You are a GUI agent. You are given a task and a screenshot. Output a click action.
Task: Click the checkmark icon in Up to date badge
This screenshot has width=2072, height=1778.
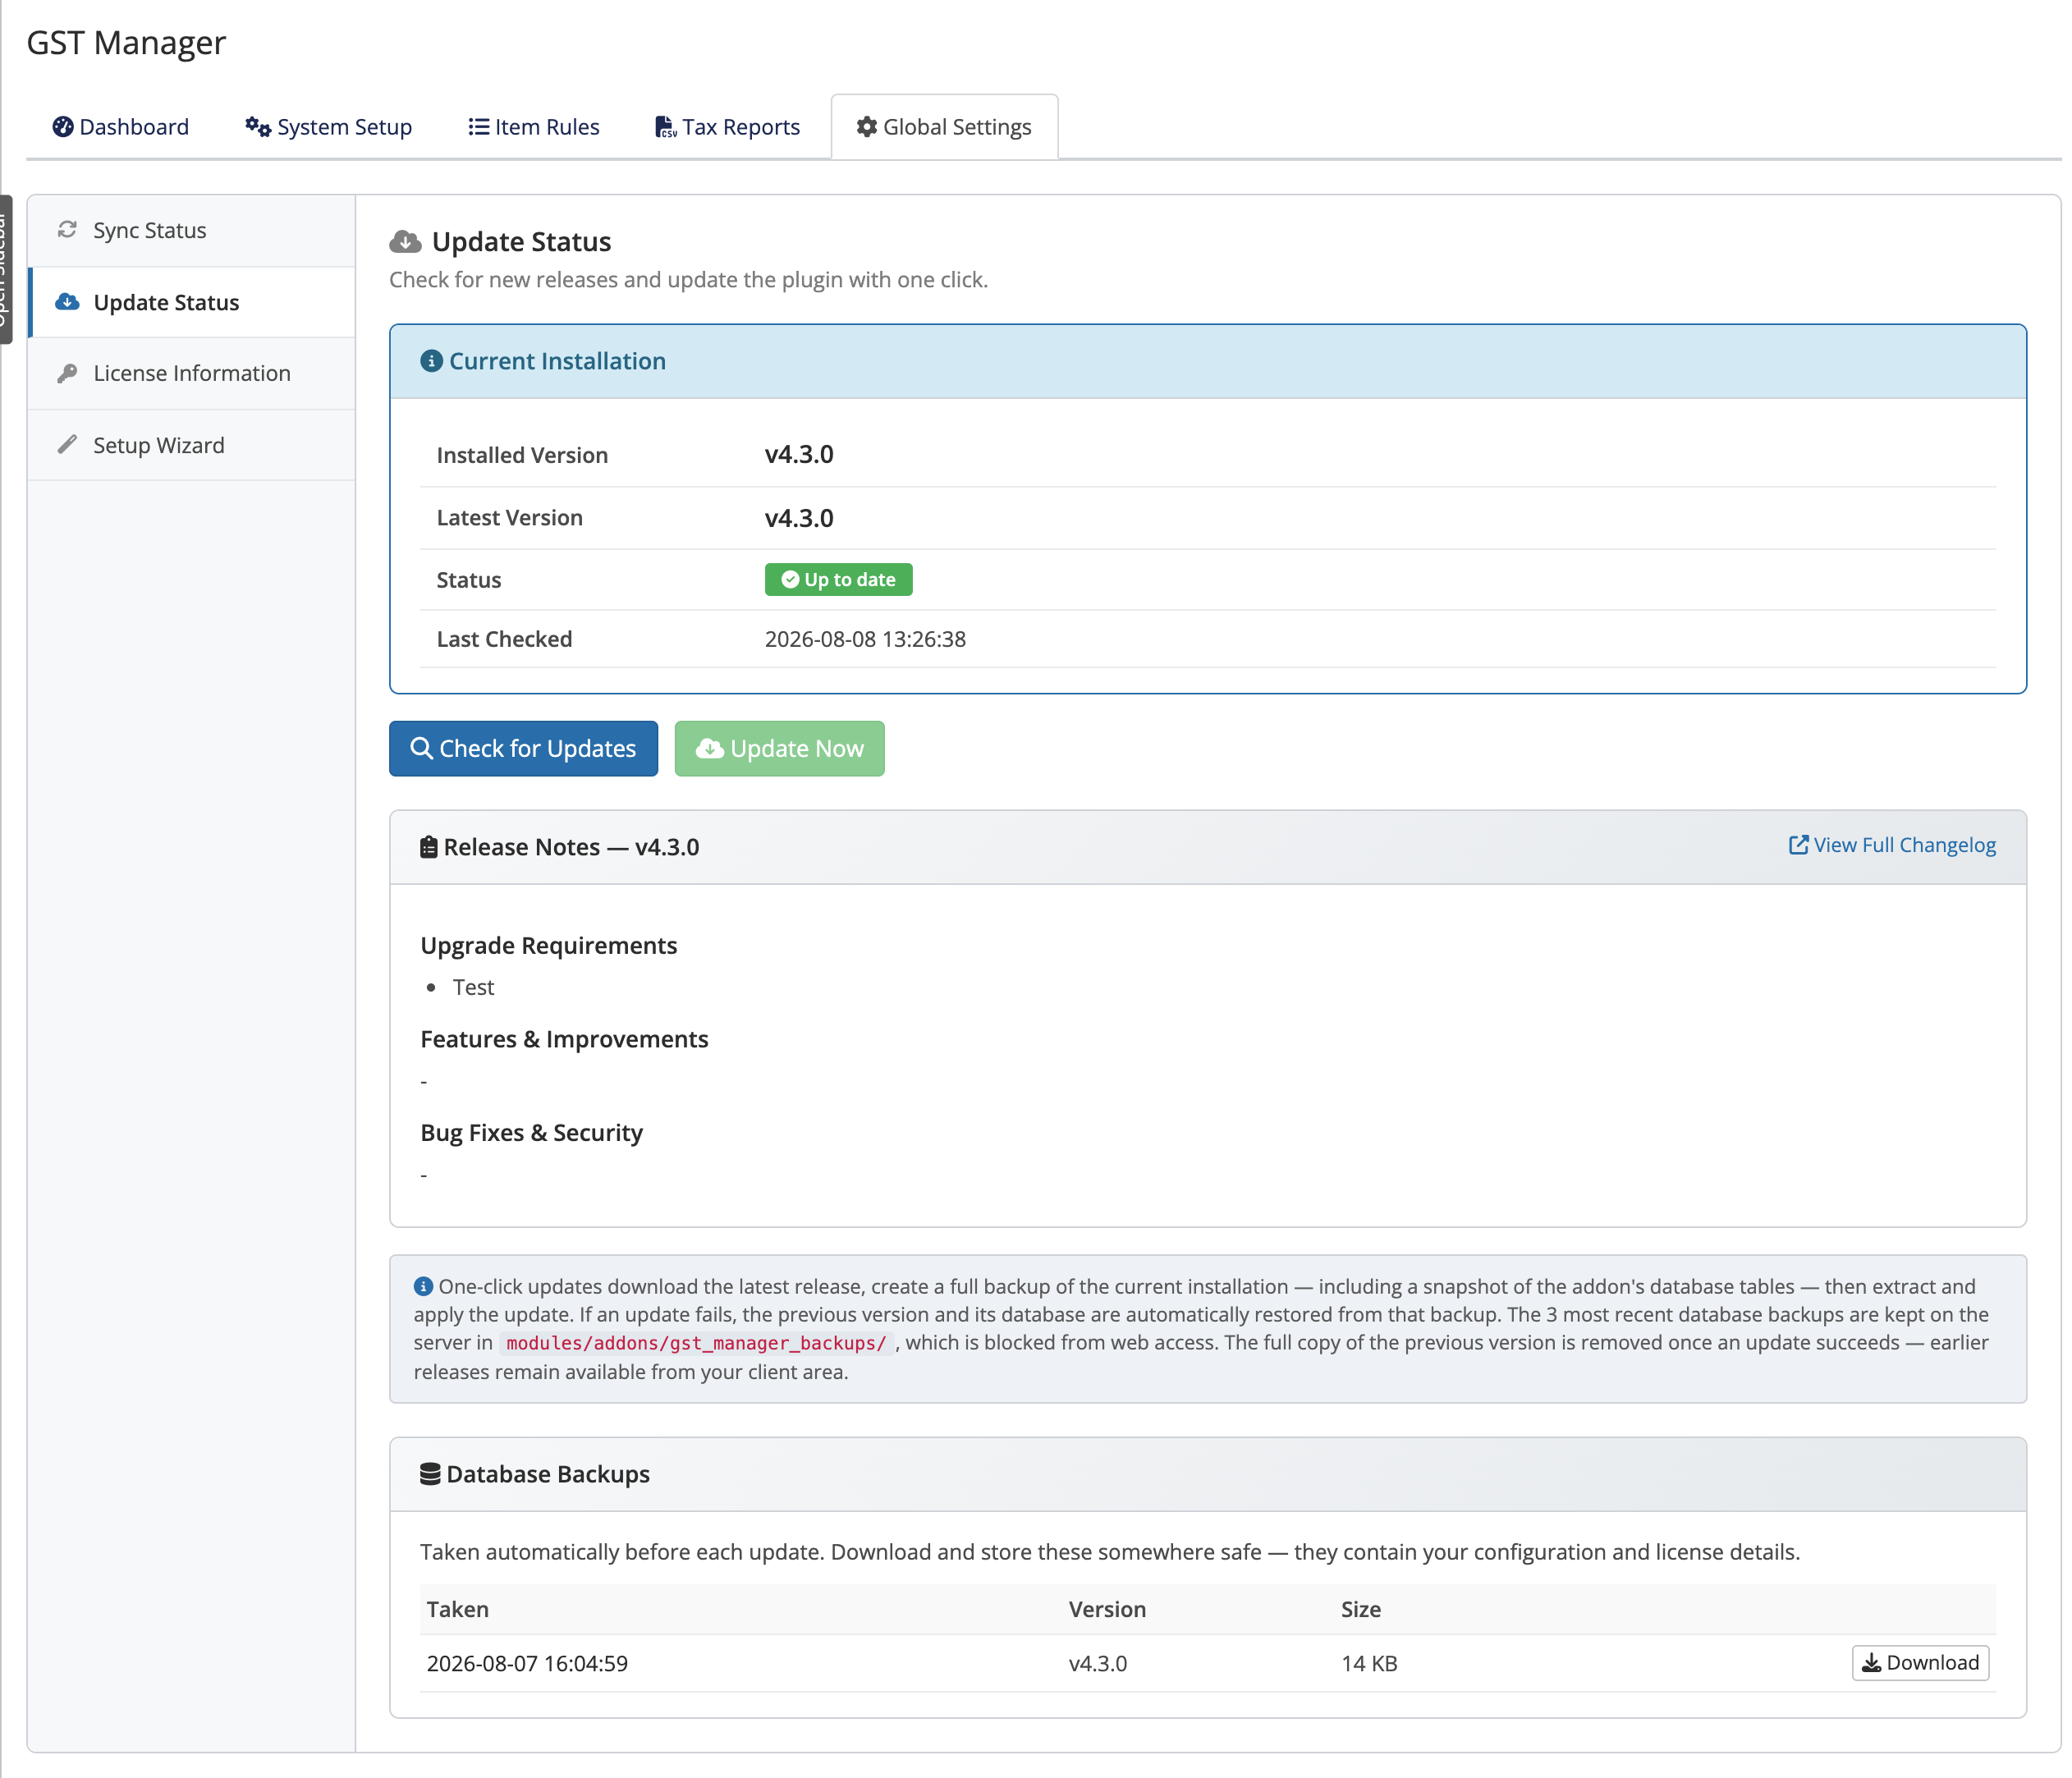[x=790, y=580]
